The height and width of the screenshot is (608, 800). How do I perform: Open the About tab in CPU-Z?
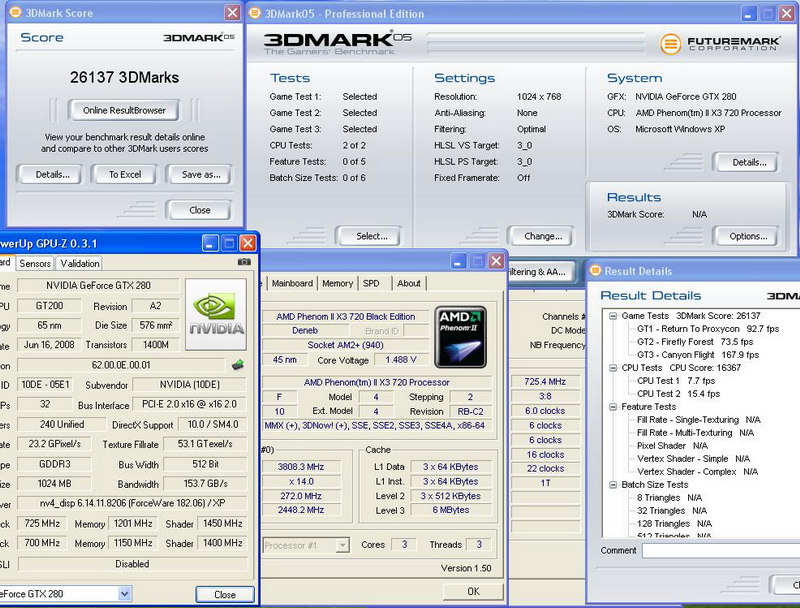pos(409,283)
